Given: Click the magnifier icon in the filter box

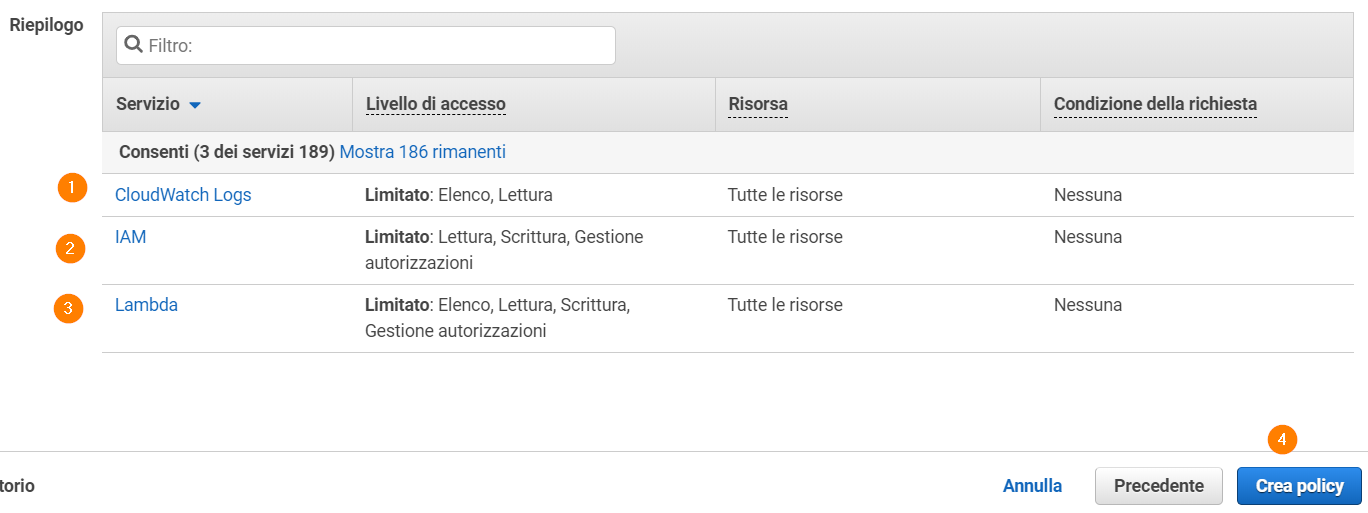Looking at the screenshot, I should 133,45.
